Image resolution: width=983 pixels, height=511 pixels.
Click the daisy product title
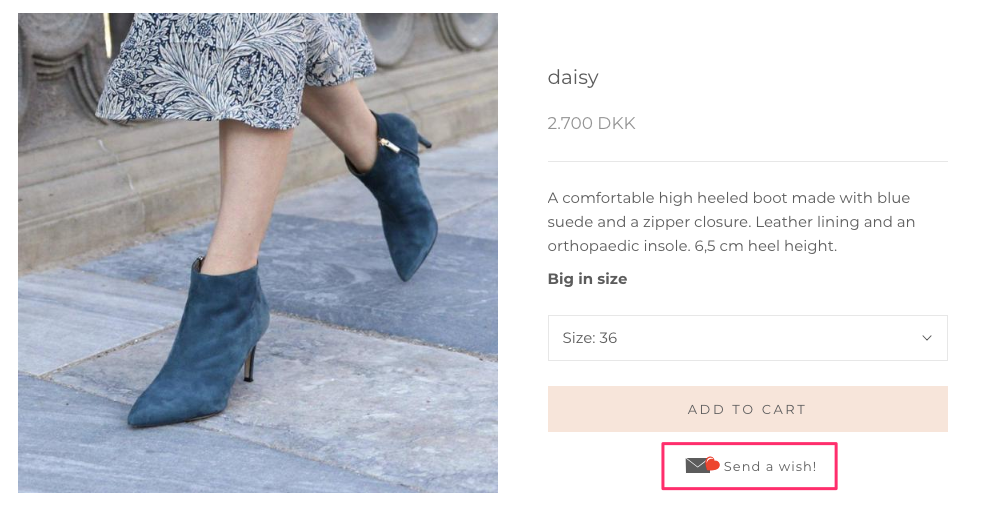[x=572, y=77]
